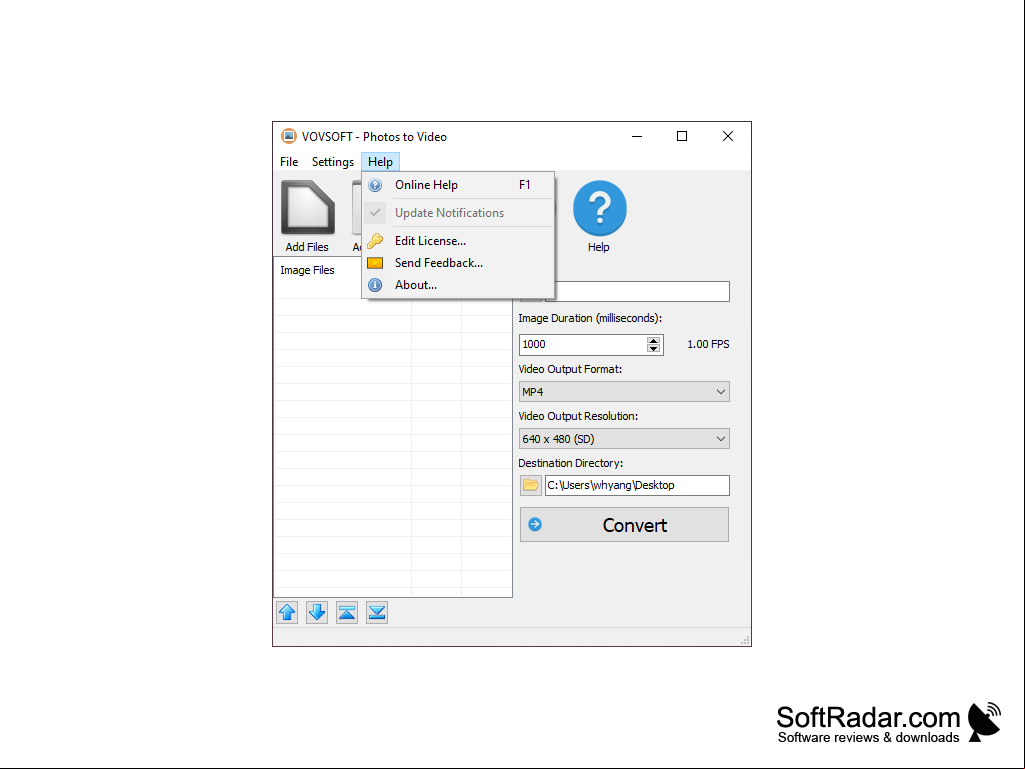Click the Add Files toolbar icon
This screenshot has height=769, width=1025.
tap(307, 207)
